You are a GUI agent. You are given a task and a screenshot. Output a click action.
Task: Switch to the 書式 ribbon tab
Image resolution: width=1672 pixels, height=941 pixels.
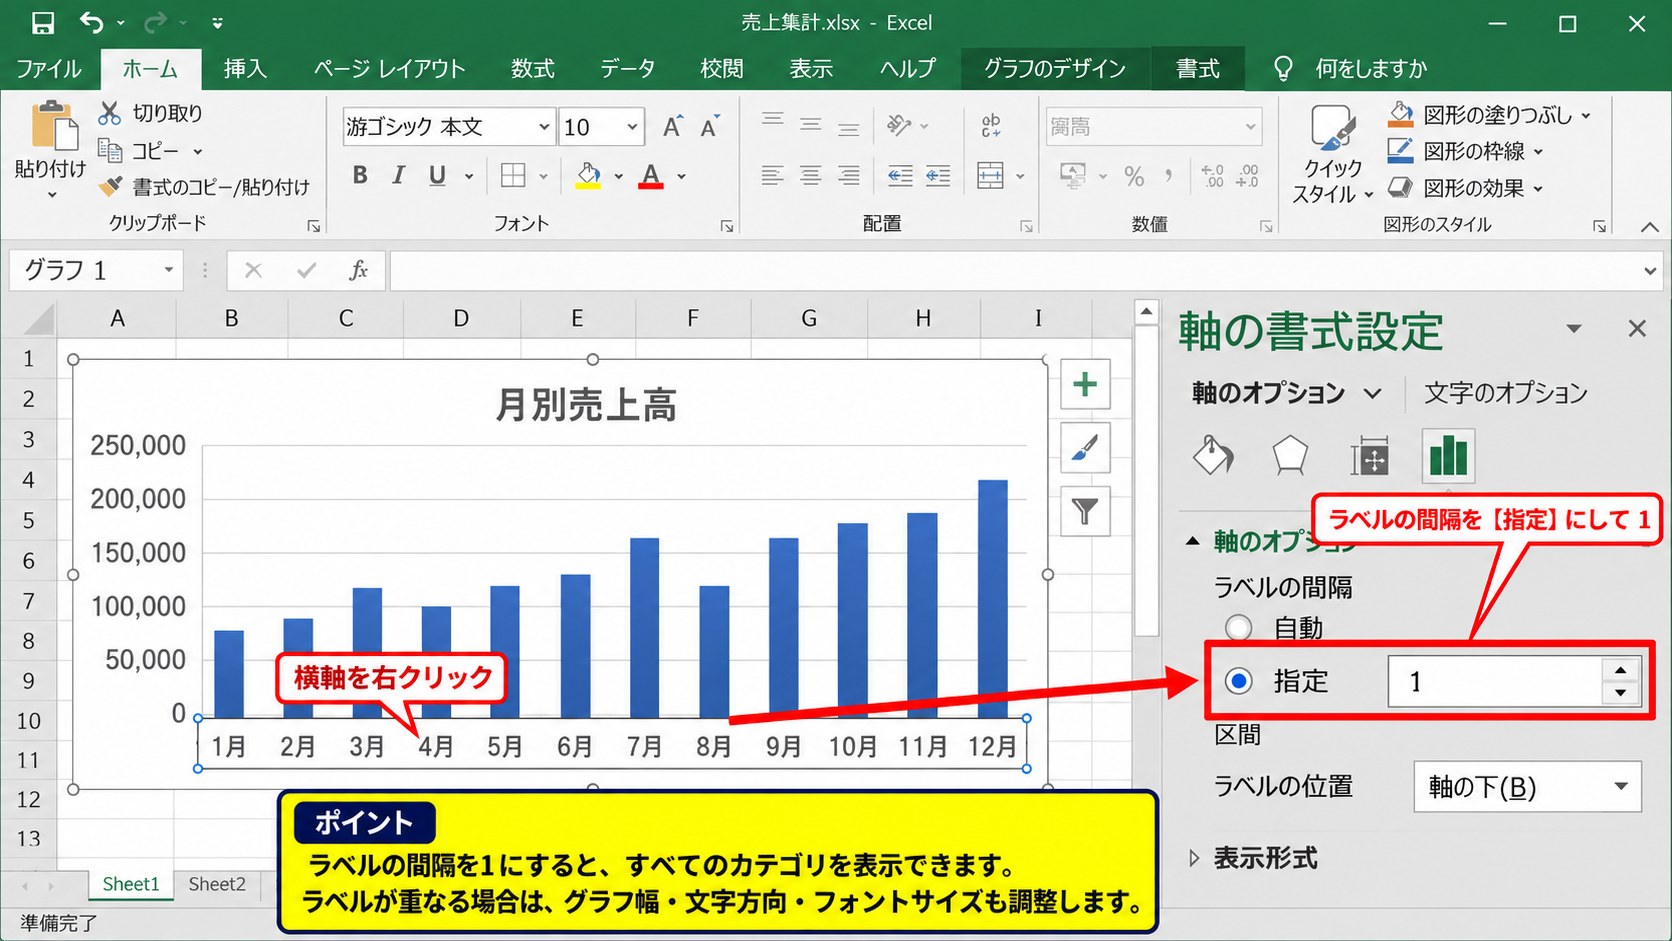(x=1197, y=68)
